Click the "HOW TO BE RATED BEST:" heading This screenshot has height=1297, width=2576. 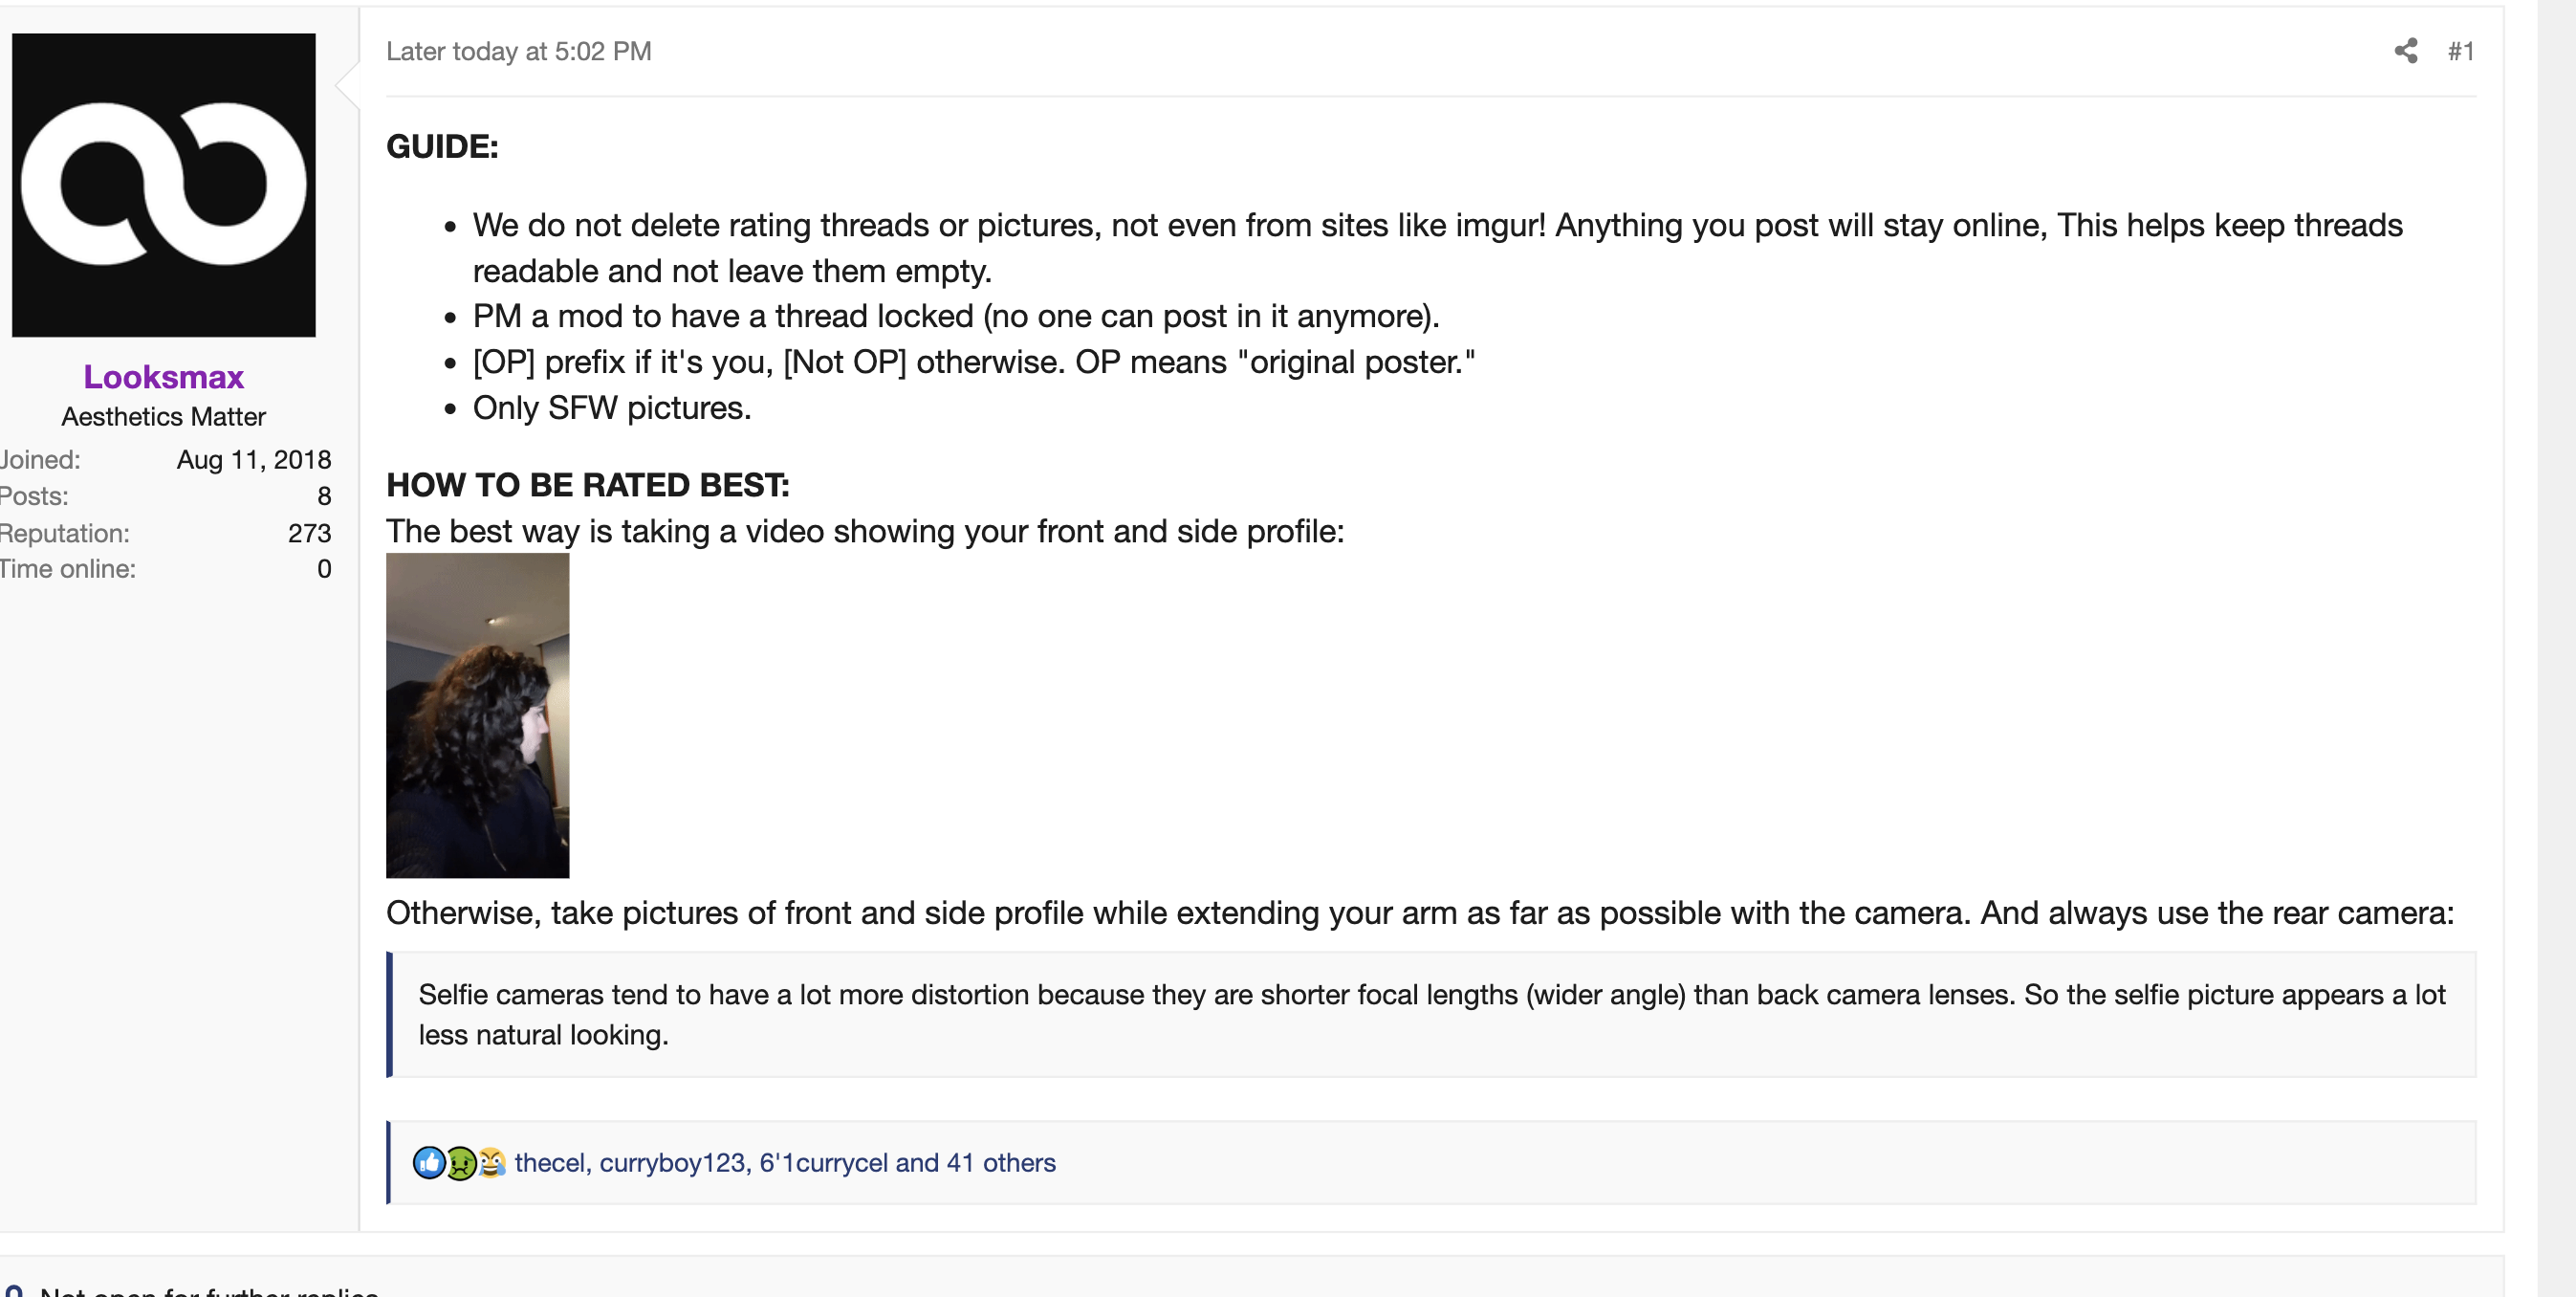click(588, 485)
